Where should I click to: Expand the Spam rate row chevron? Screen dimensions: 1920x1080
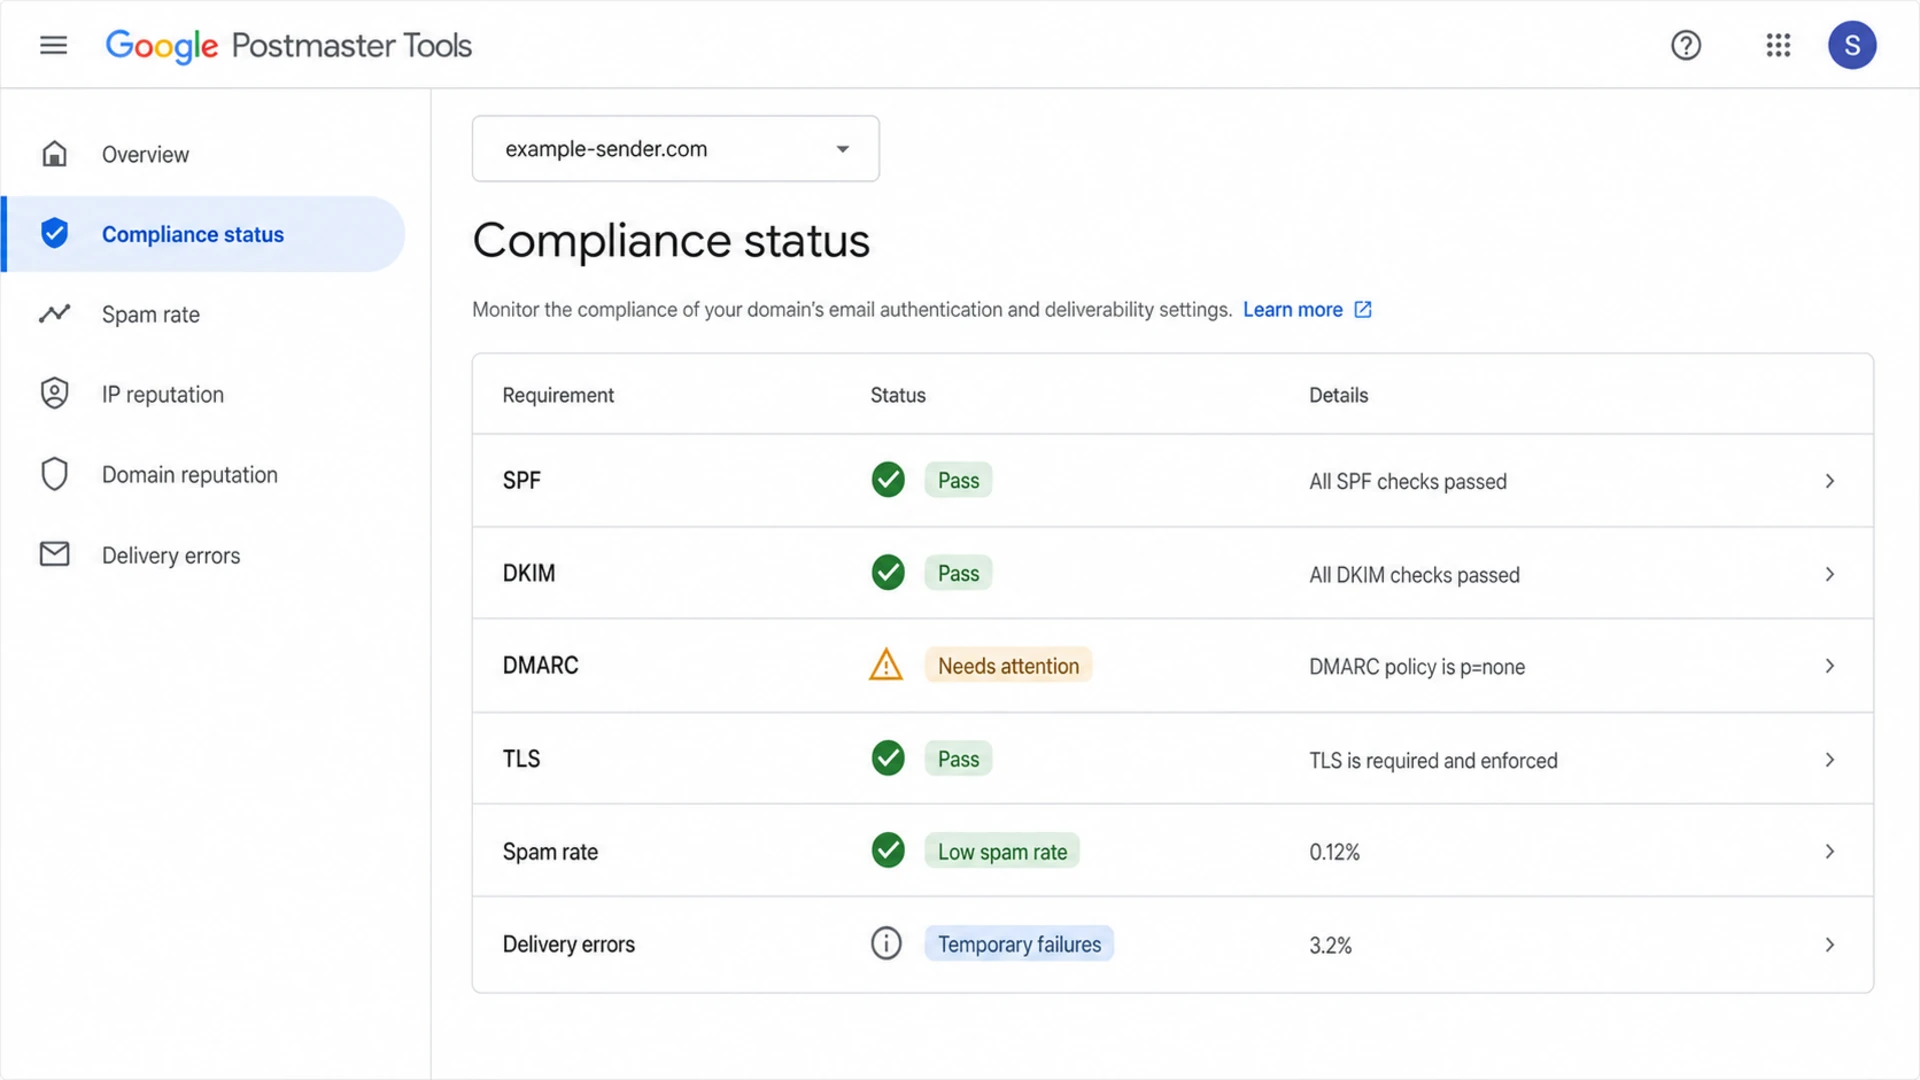(x=1830, y=852)
